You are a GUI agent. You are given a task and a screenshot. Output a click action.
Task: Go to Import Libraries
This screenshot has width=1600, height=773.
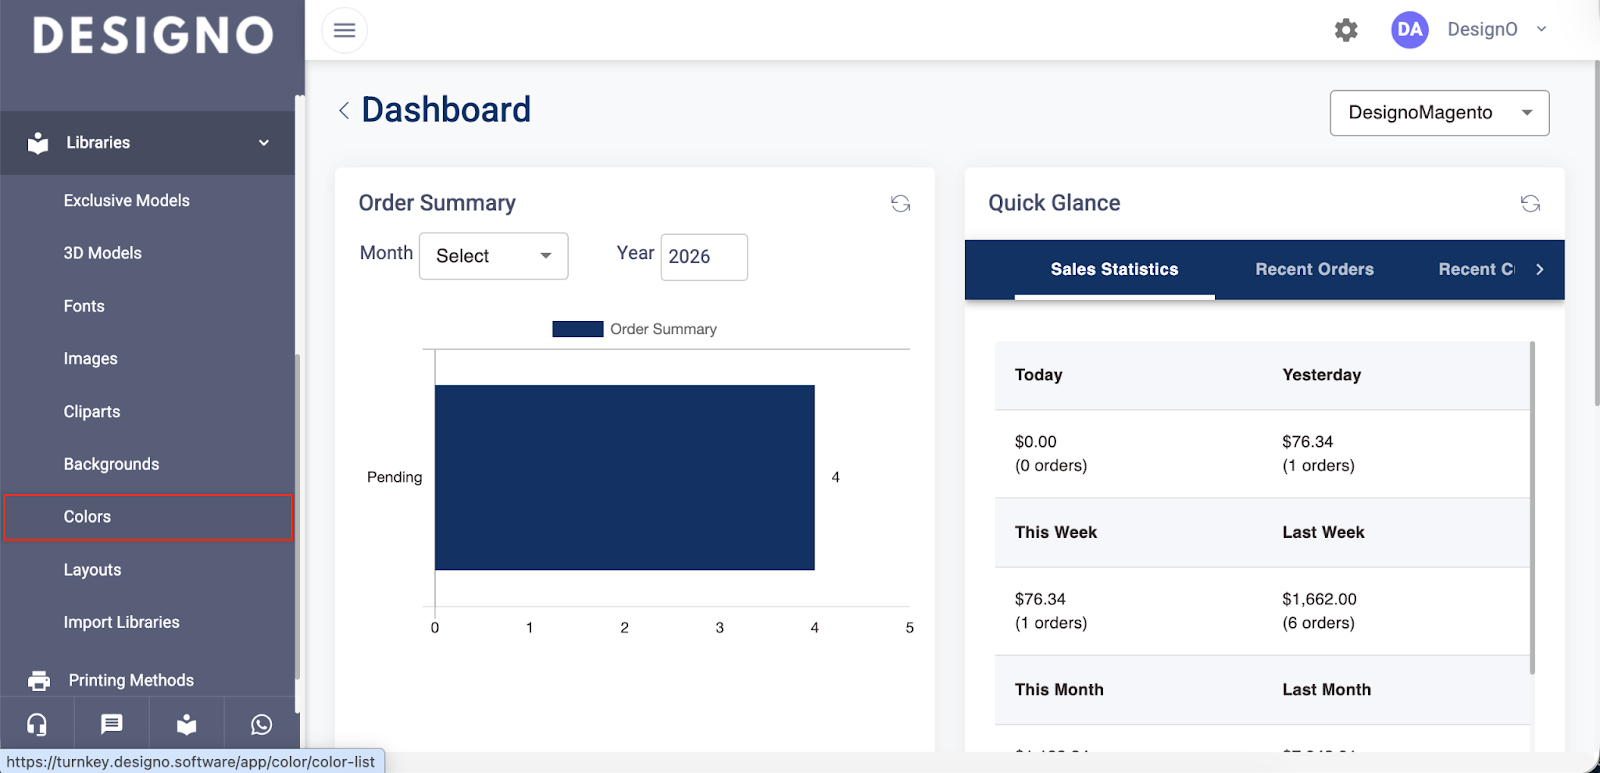click(122, 622)
